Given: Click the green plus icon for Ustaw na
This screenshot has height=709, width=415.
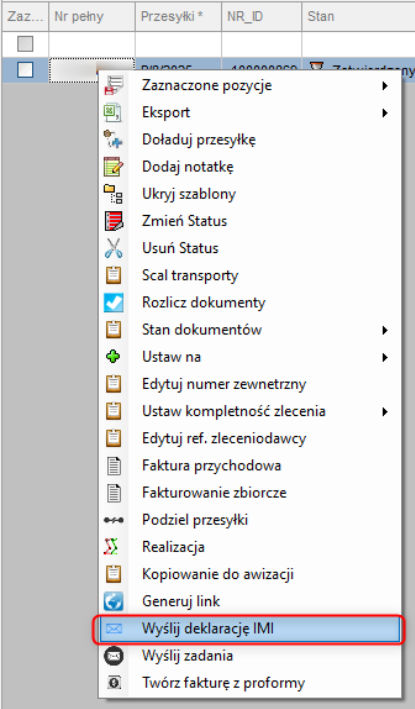Looking at the screenshot, I should (113, 357).
